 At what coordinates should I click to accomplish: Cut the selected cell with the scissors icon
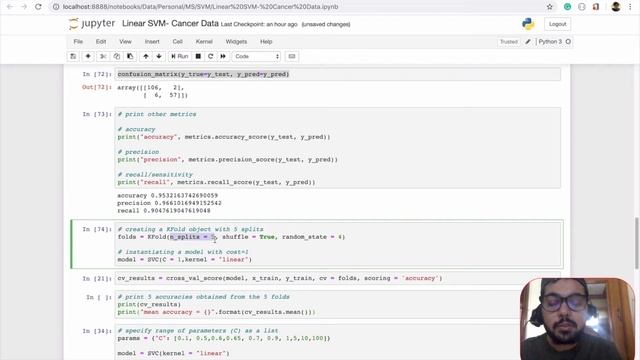pos(103,56)
